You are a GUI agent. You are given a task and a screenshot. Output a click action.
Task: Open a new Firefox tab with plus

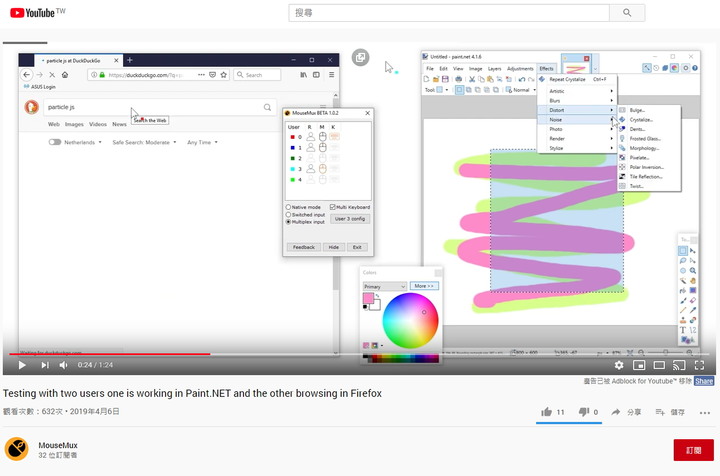[129, 60]
